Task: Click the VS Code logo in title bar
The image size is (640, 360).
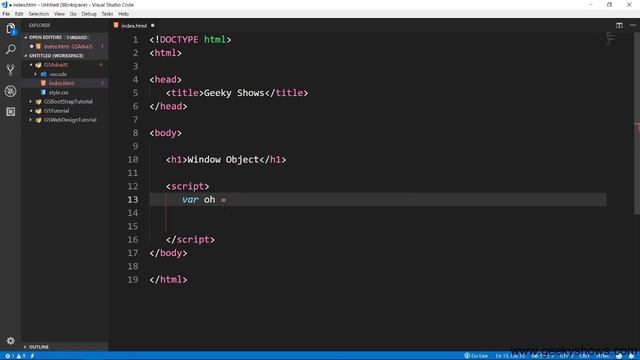Action: (x=4, y=4)
